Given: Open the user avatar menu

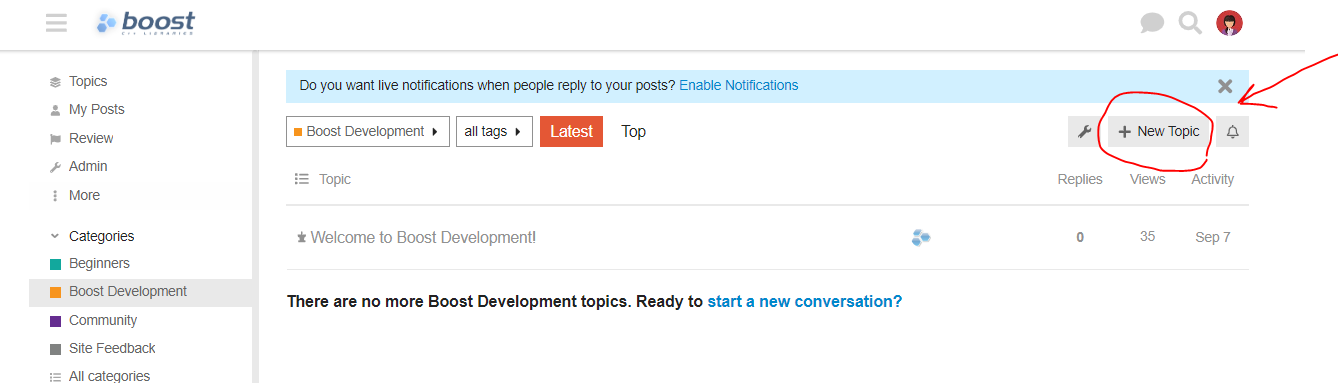Looking at the screenshot, I should (1229, 22).
